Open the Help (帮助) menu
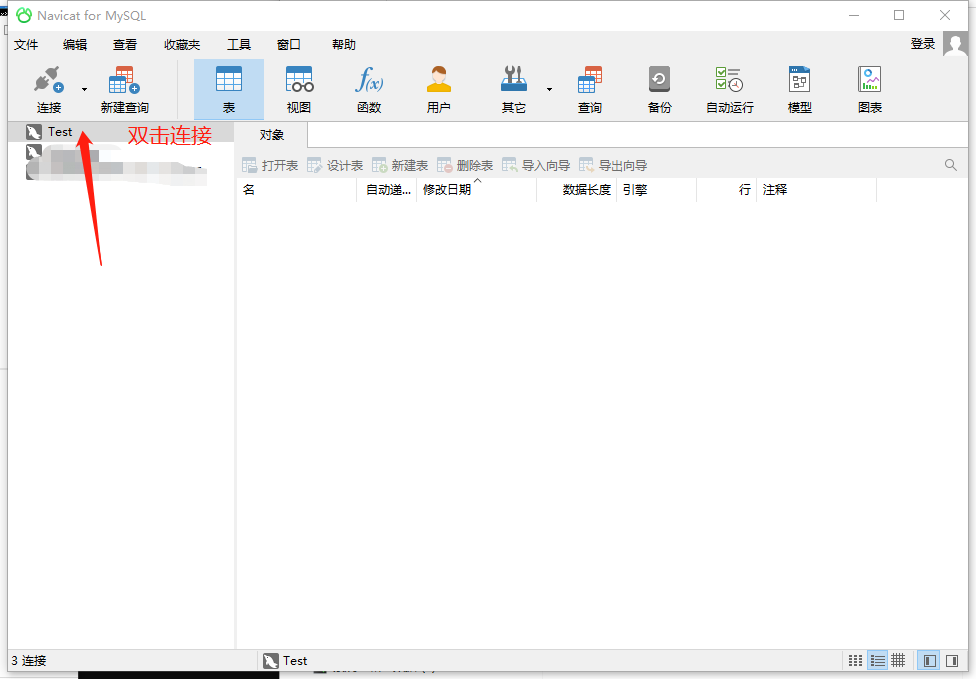The image size is (976, 679). [x=344, y=45]
